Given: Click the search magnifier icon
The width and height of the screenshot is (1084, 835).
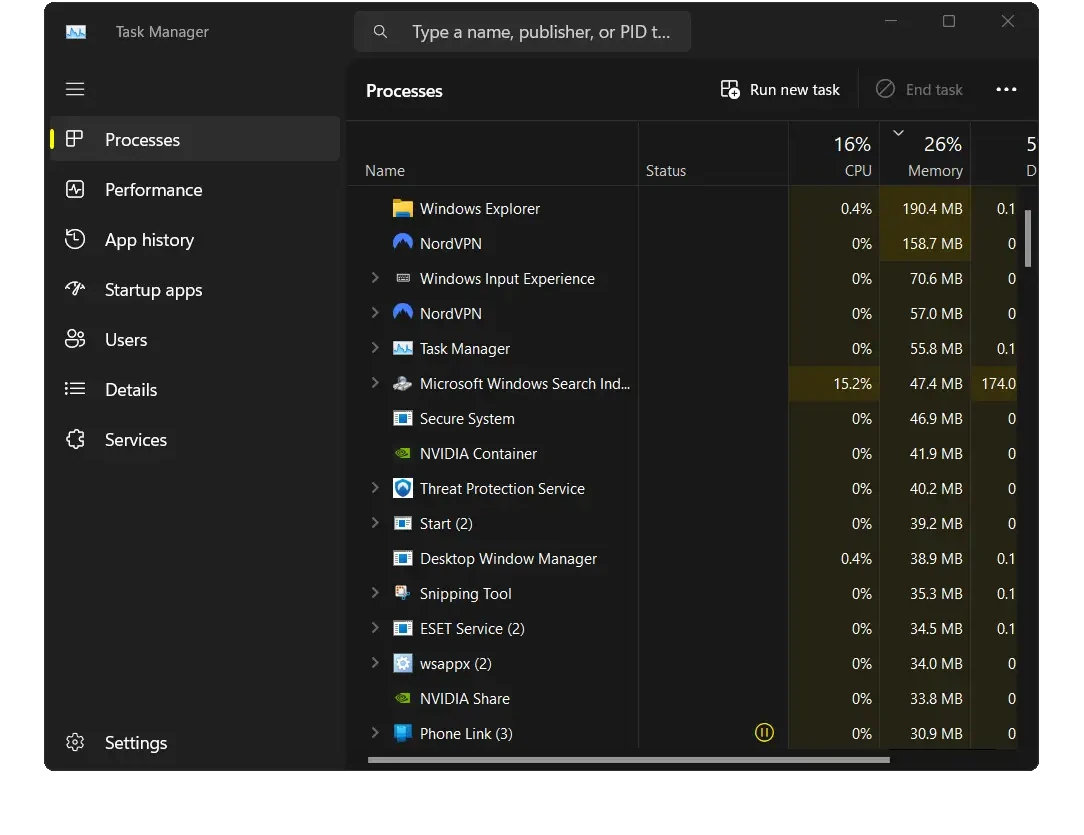Looking at the screenshot, I should coord(380,32).
